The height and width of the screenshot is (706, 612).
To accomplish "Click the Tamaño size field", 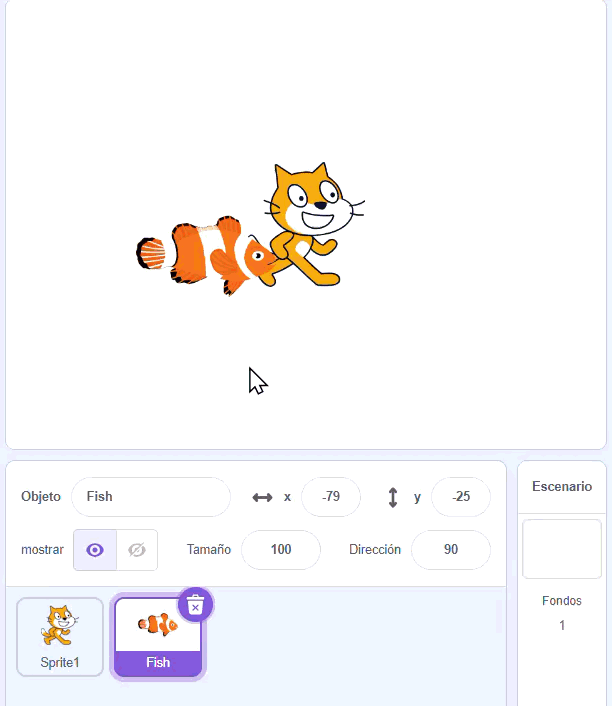I will tap(281, 549).
